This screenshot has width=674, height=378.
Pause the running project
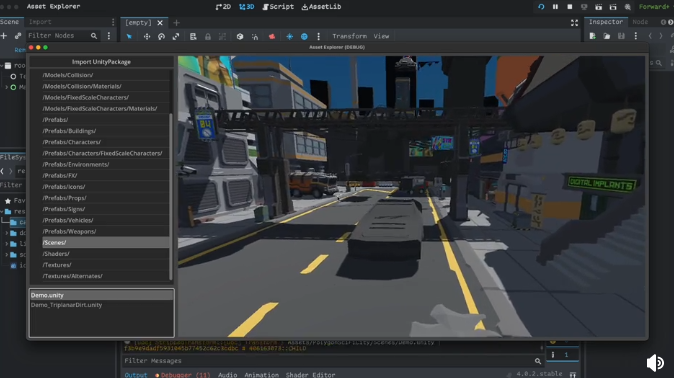(x=555, y=7)
